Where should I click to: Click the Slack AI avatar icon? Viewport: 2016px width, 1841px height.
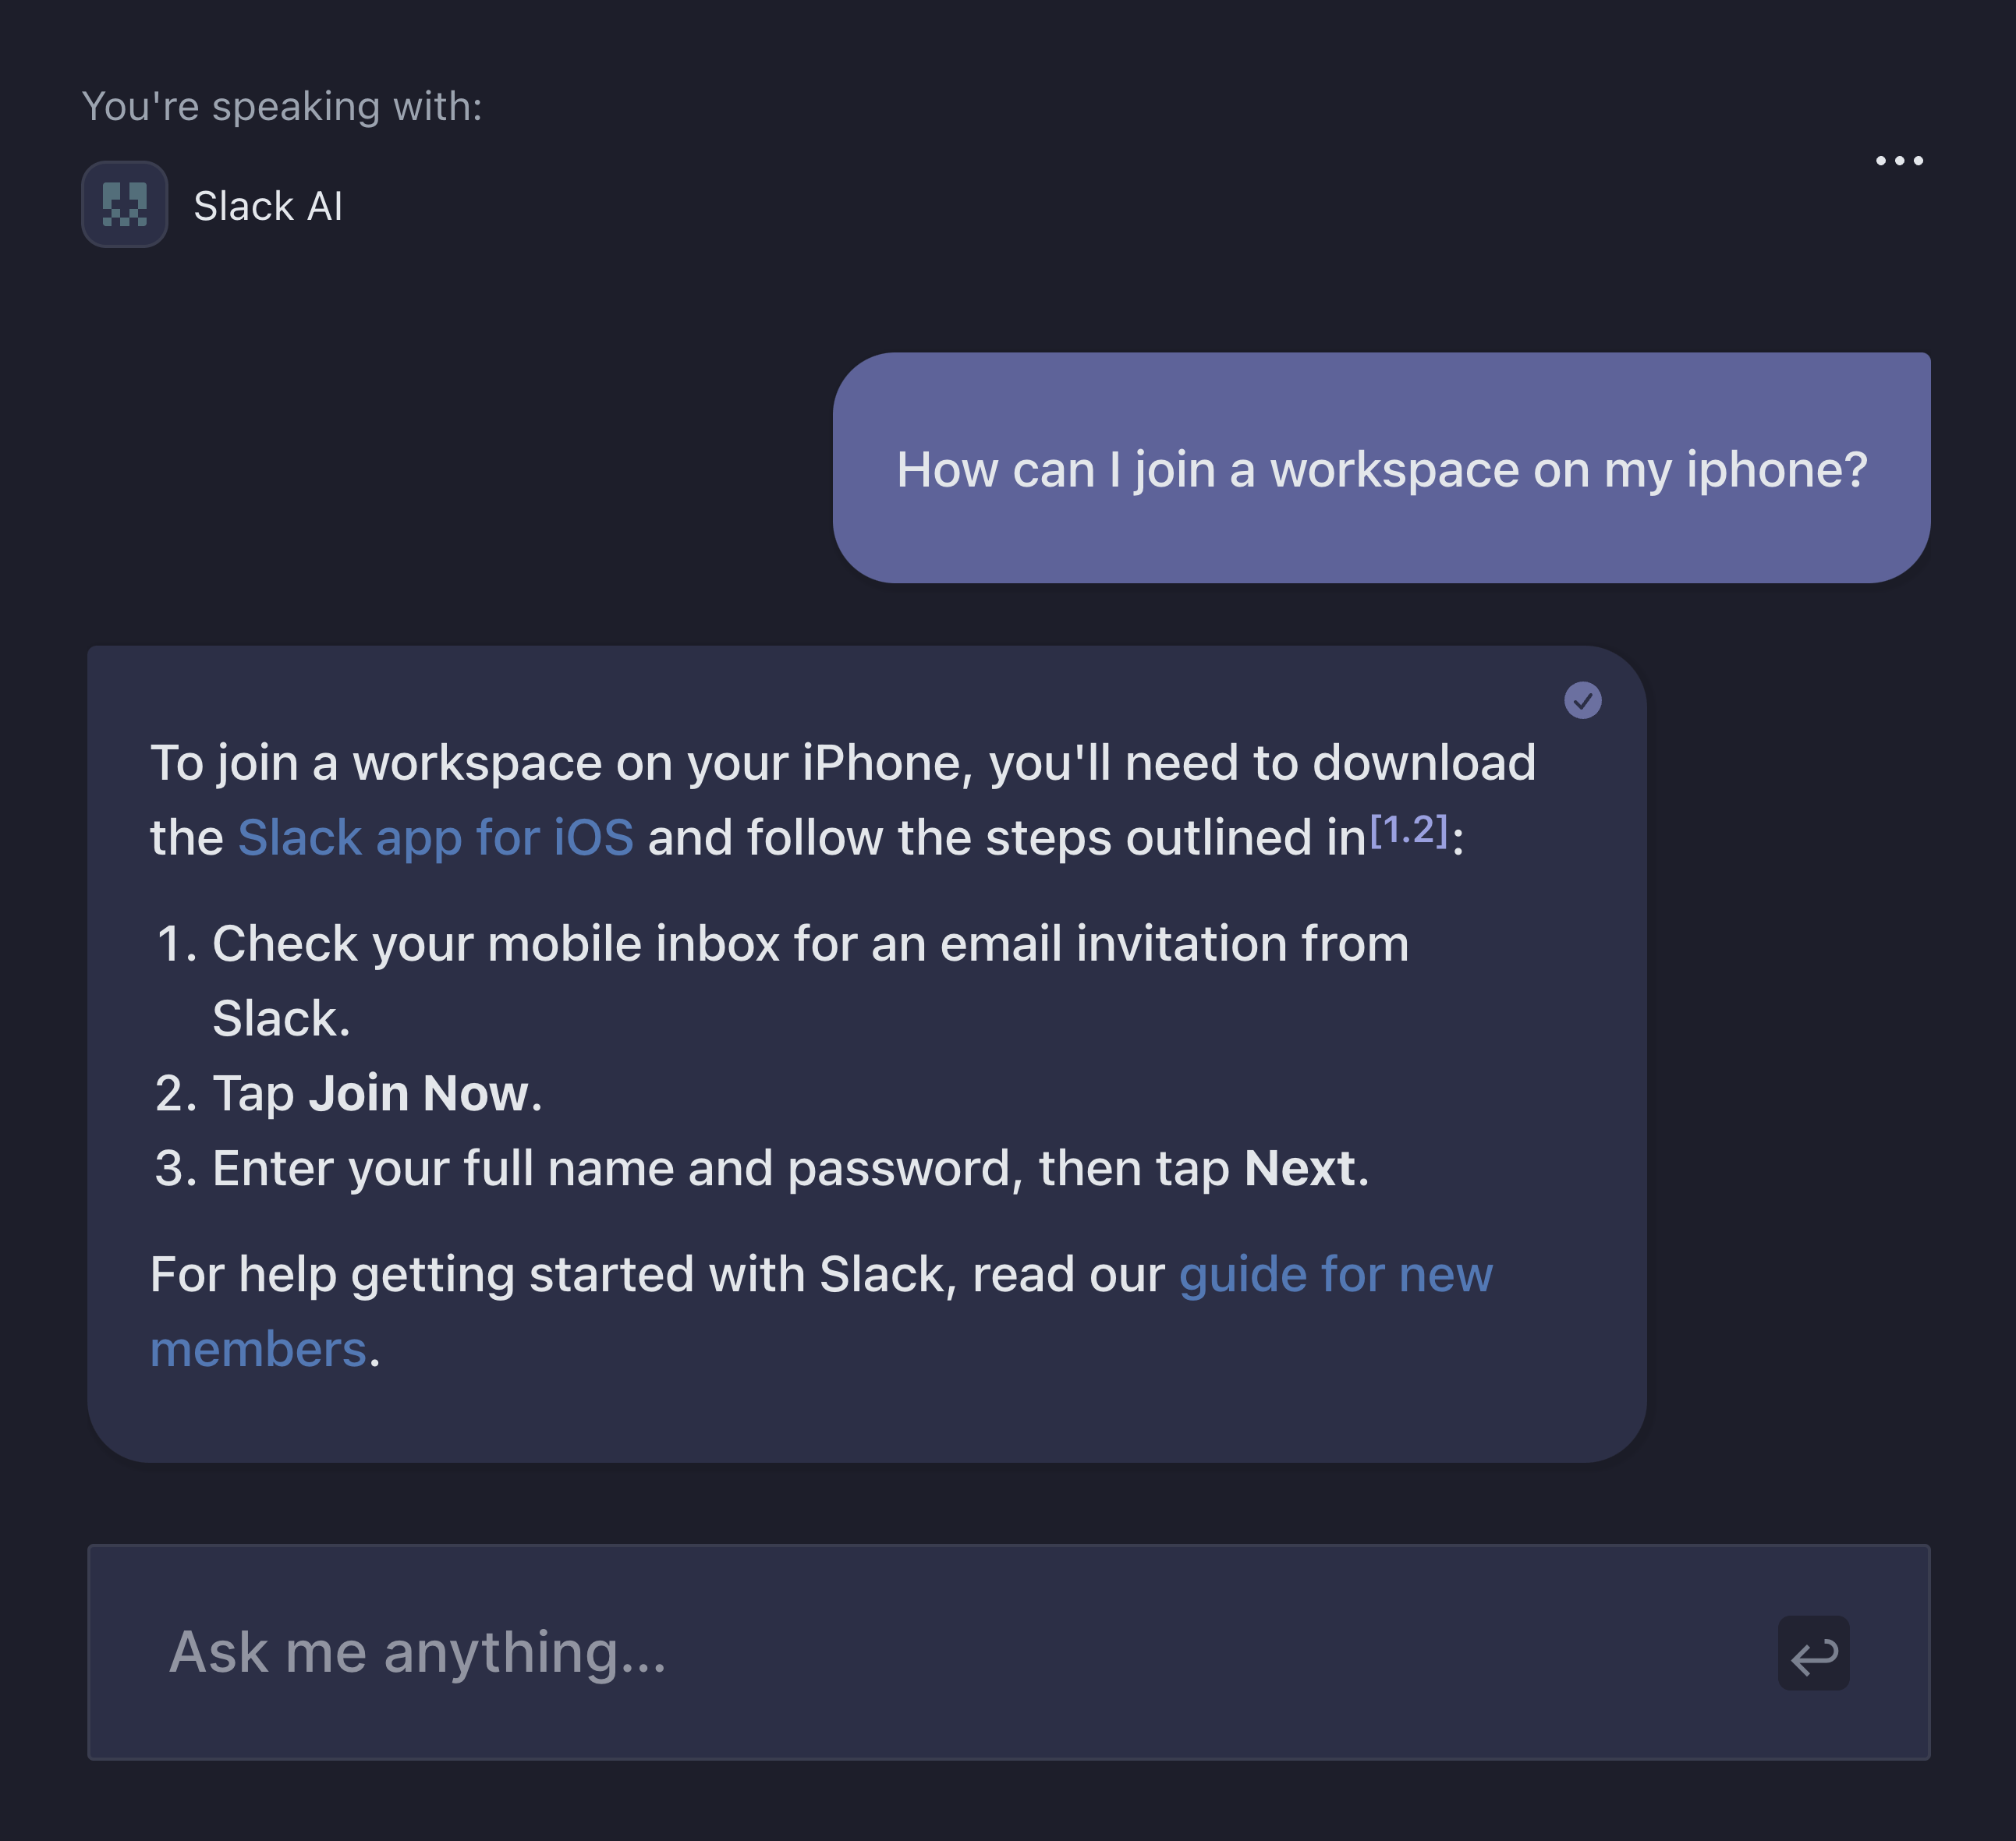(124, 204)
